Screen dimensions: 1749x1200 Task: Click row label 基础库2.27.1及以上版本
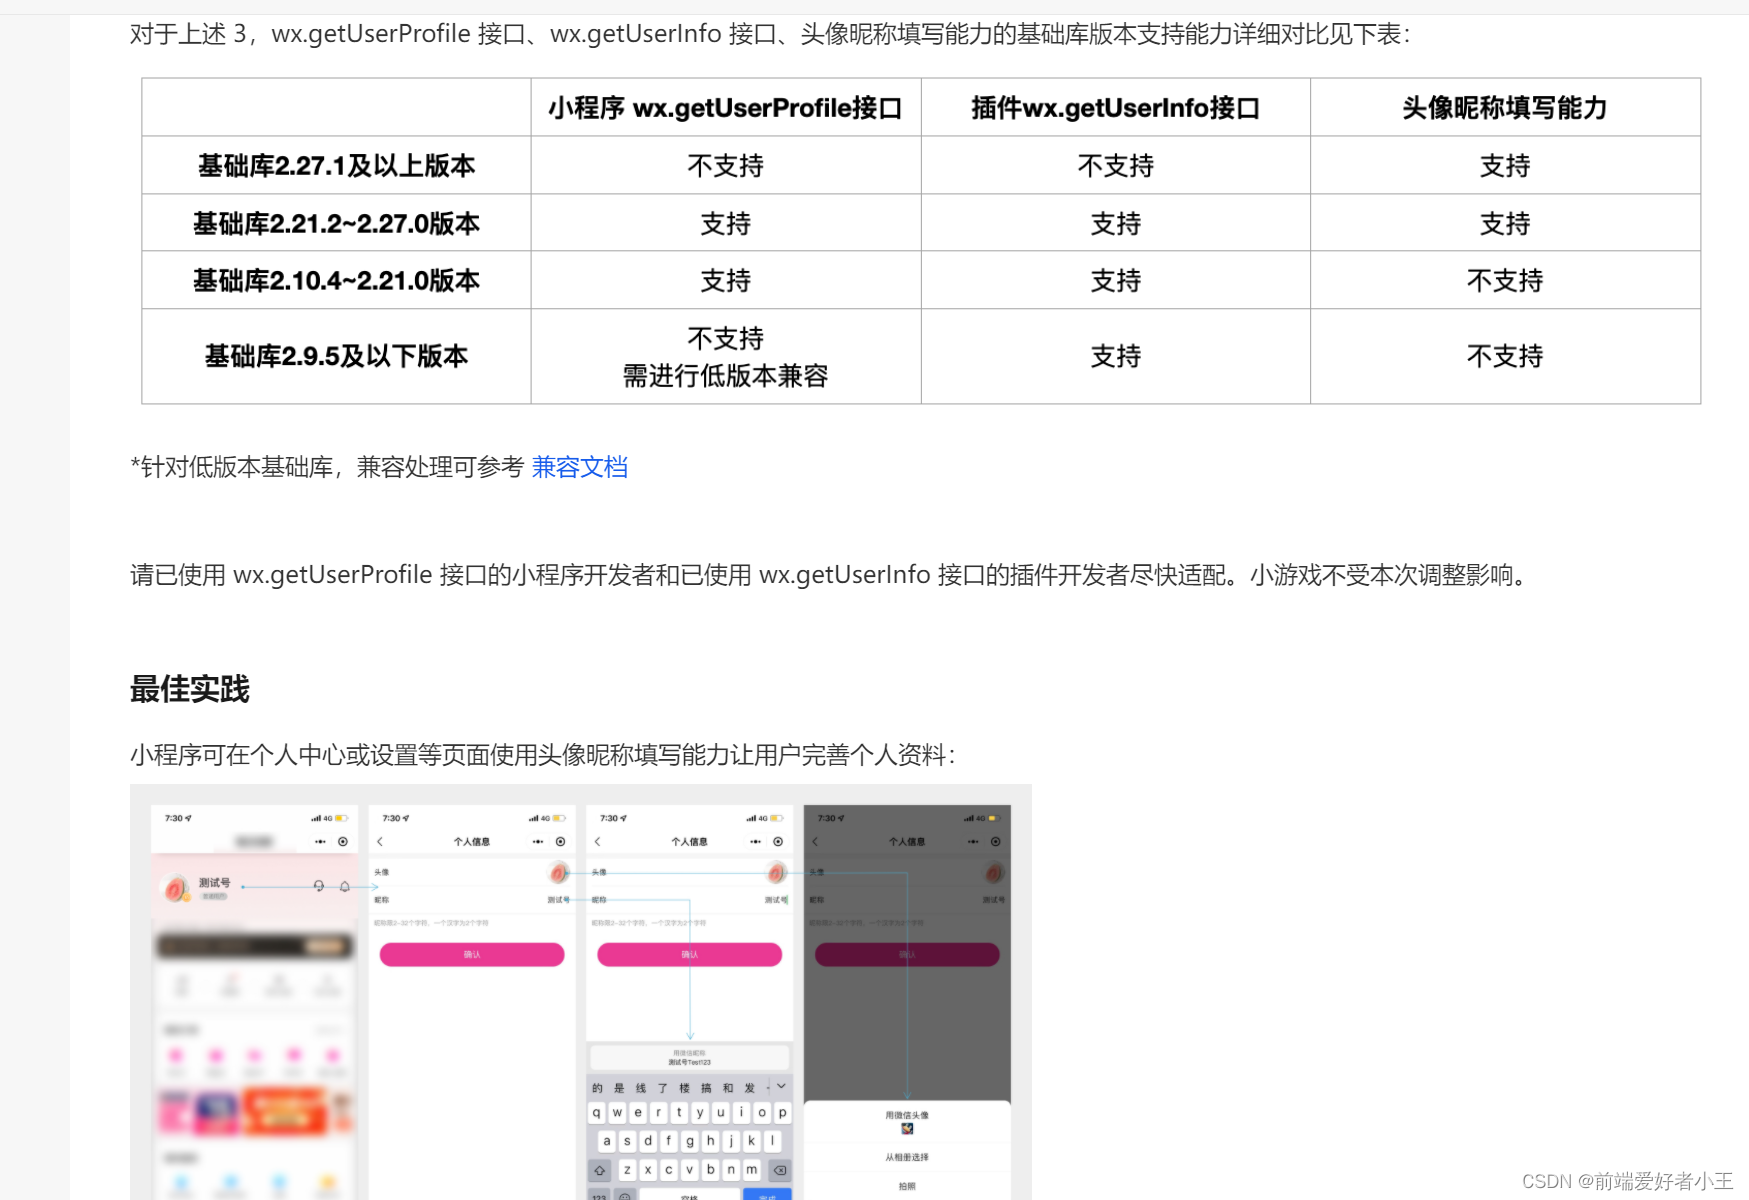[336, 165]
